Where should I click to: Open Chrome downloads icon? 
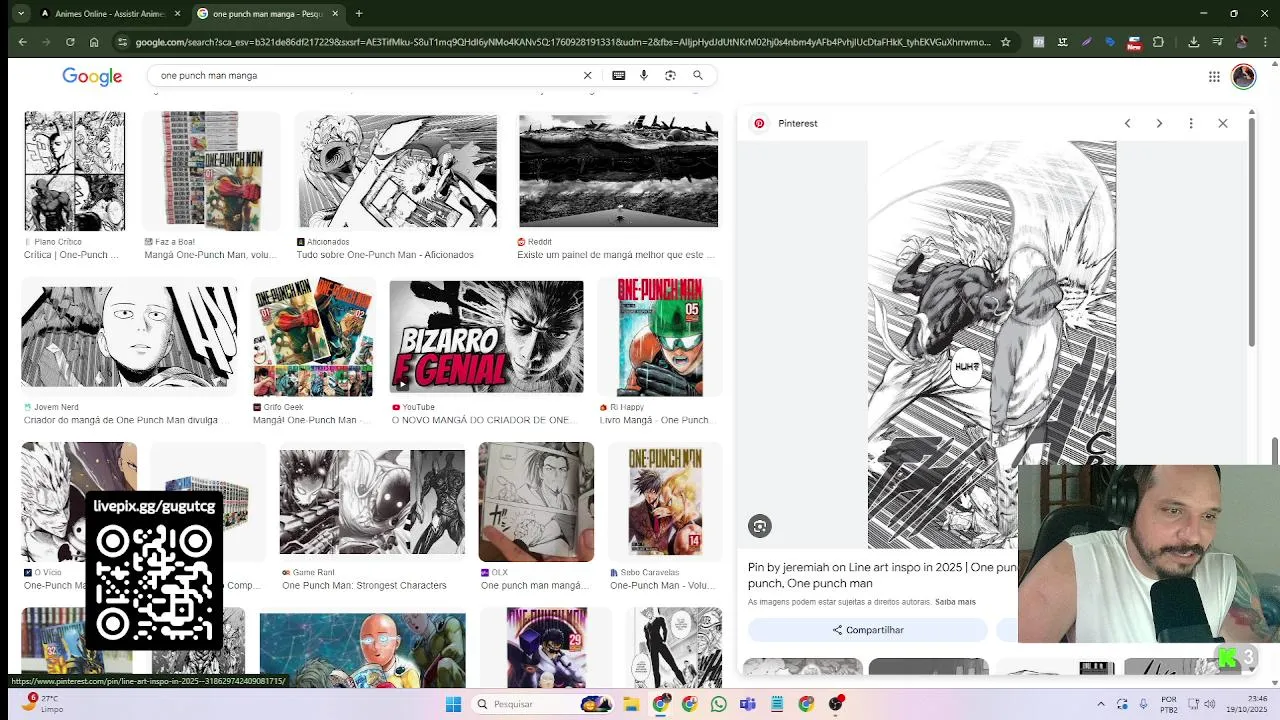point(1193,42)
